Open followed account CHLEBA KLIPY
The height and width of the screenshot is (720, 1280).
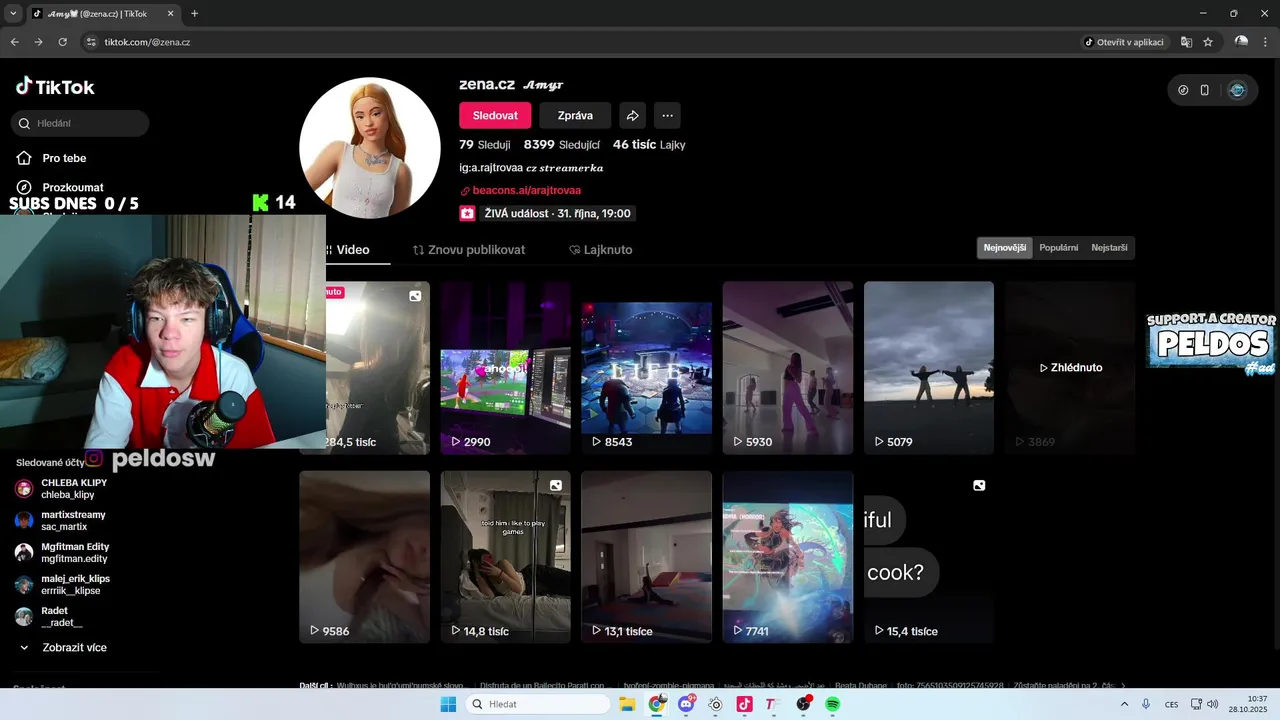point(73,488)
